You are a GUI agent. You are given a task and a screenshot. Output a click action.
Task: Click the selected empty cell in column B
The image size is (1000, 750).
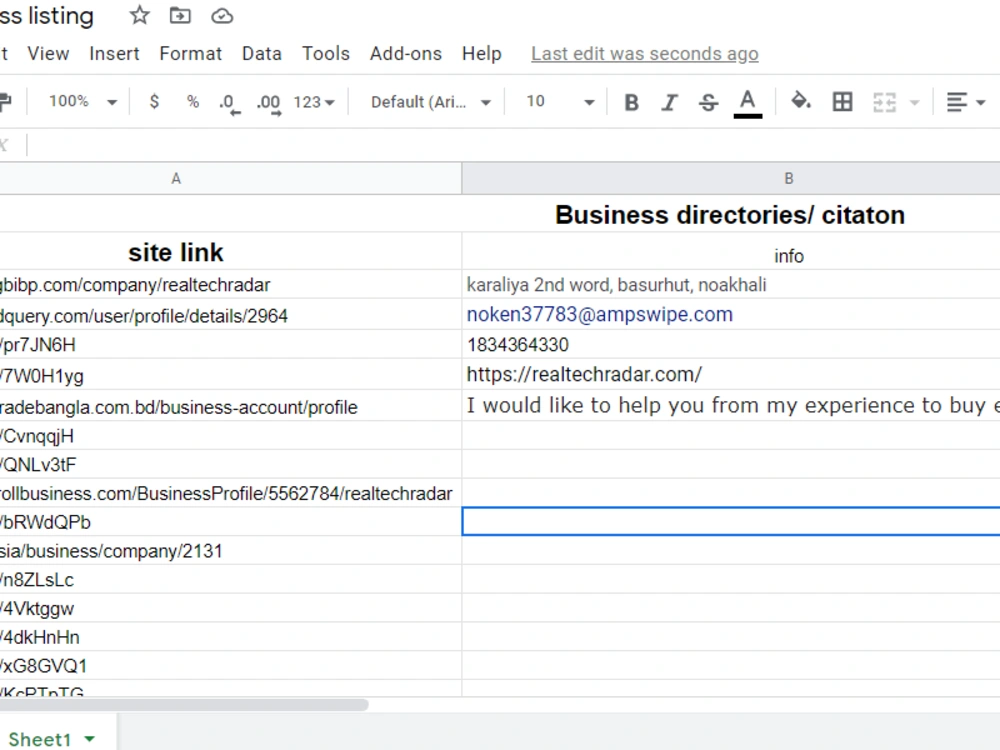click(731, 522)
